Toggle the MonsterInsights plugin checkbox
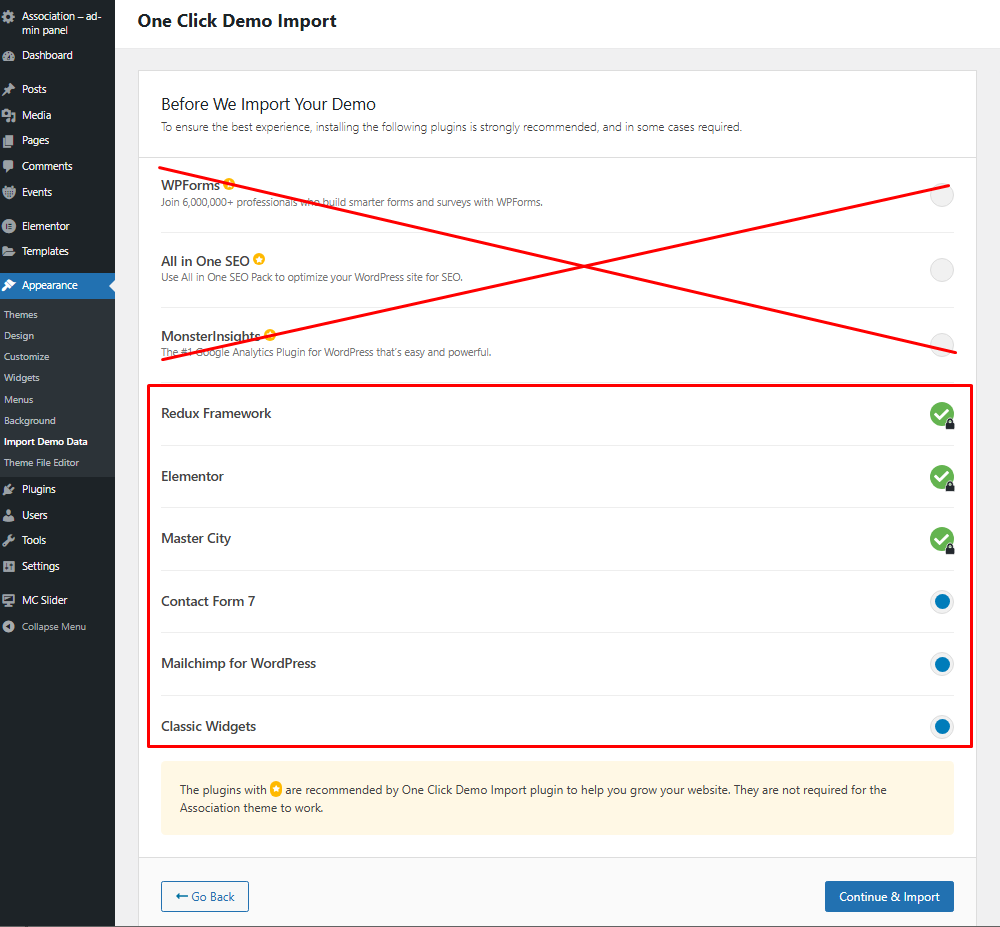The image size is (1000, 927). pos(941,345)
